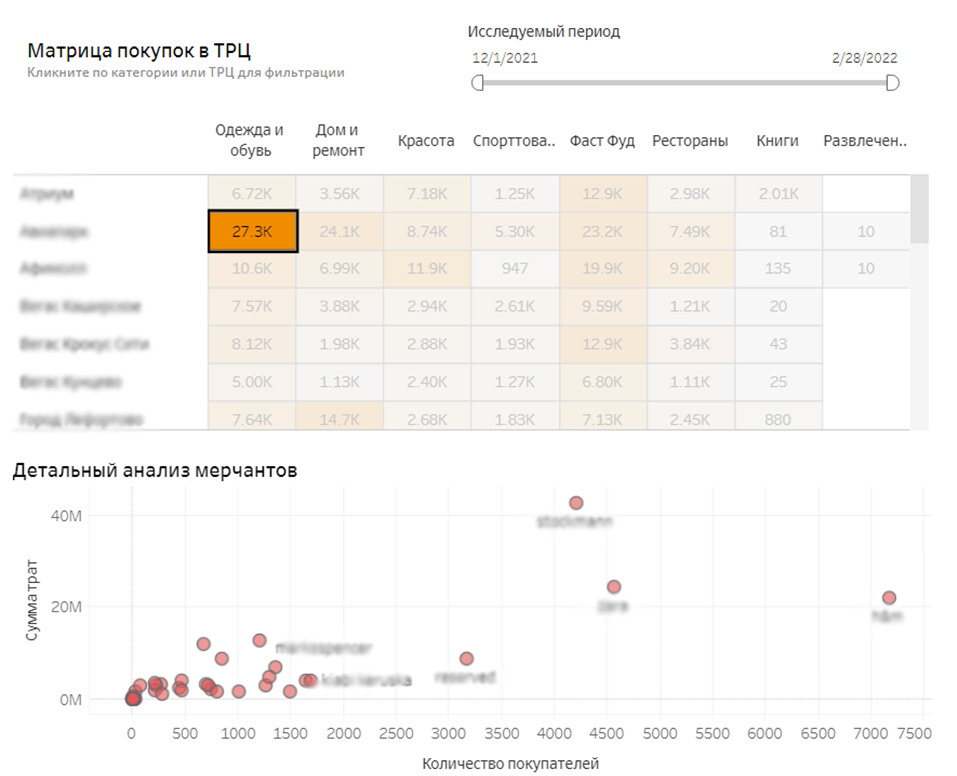The image size is (957, 776).
Task: Click the truncated "Спорттова.." column header
Action: pyautogui.click(x=513, y=140)
